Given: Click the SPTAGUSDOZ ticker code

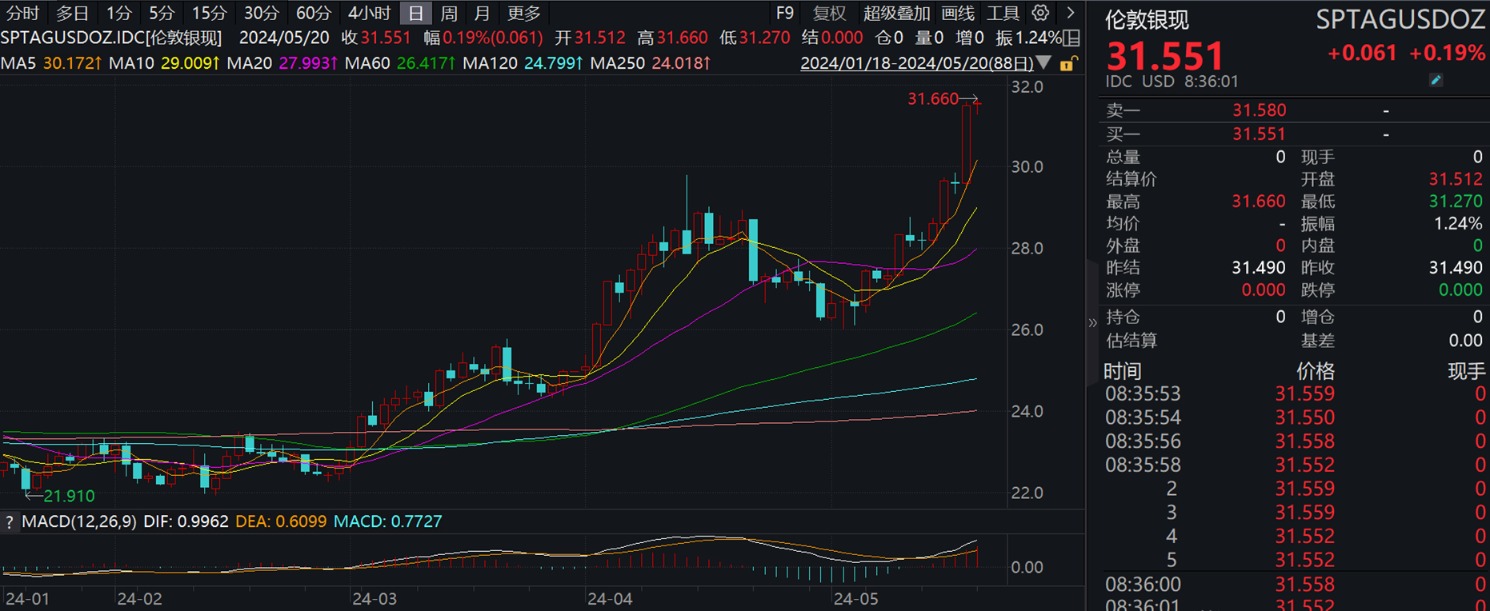Looking at the screenshot, I should (x=1400, y=19).
